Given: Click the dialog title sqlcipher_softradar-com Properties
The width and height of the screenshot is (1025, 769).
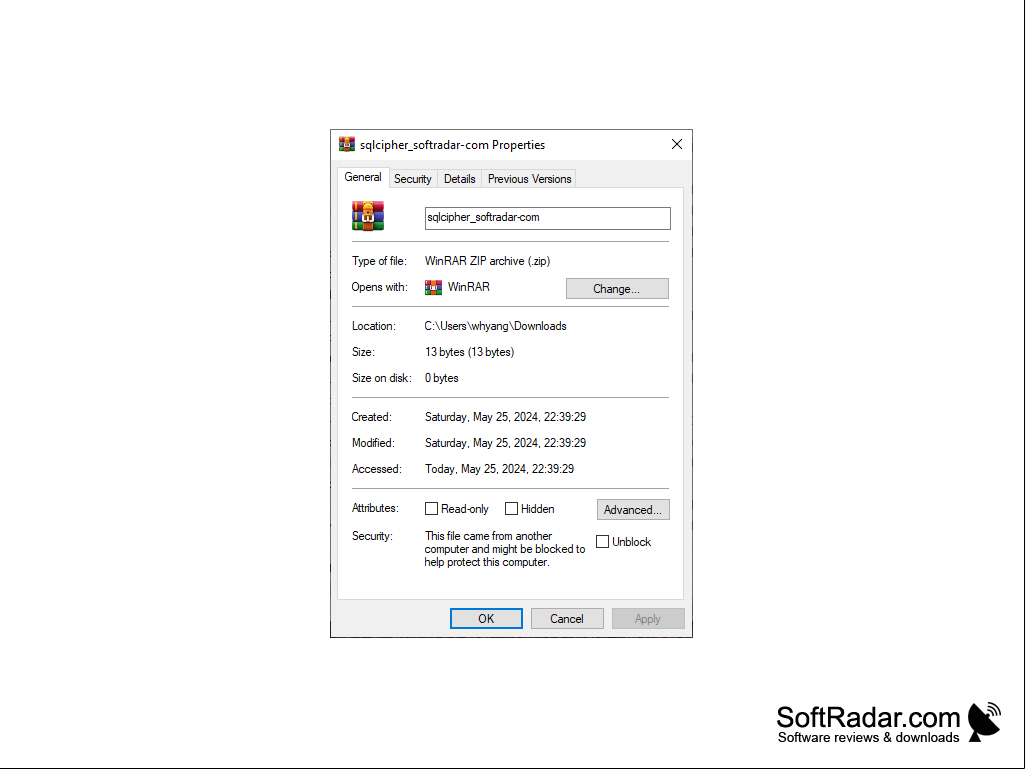Looking at the screenshot, I should [452, 145].
